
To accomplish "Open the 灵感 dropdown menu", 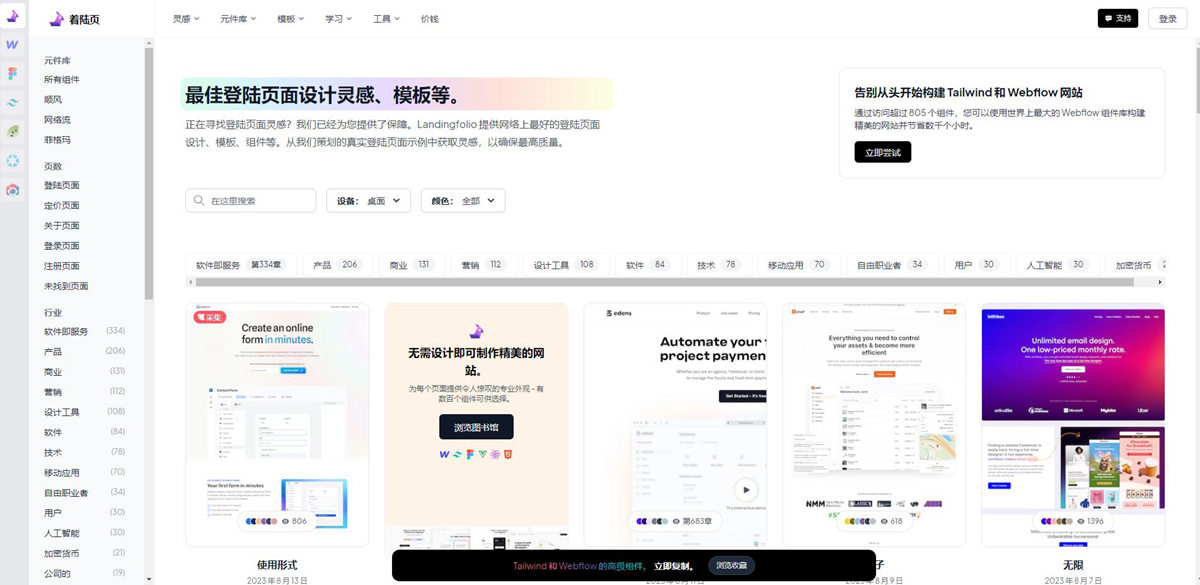I will [x=186, y=19].
